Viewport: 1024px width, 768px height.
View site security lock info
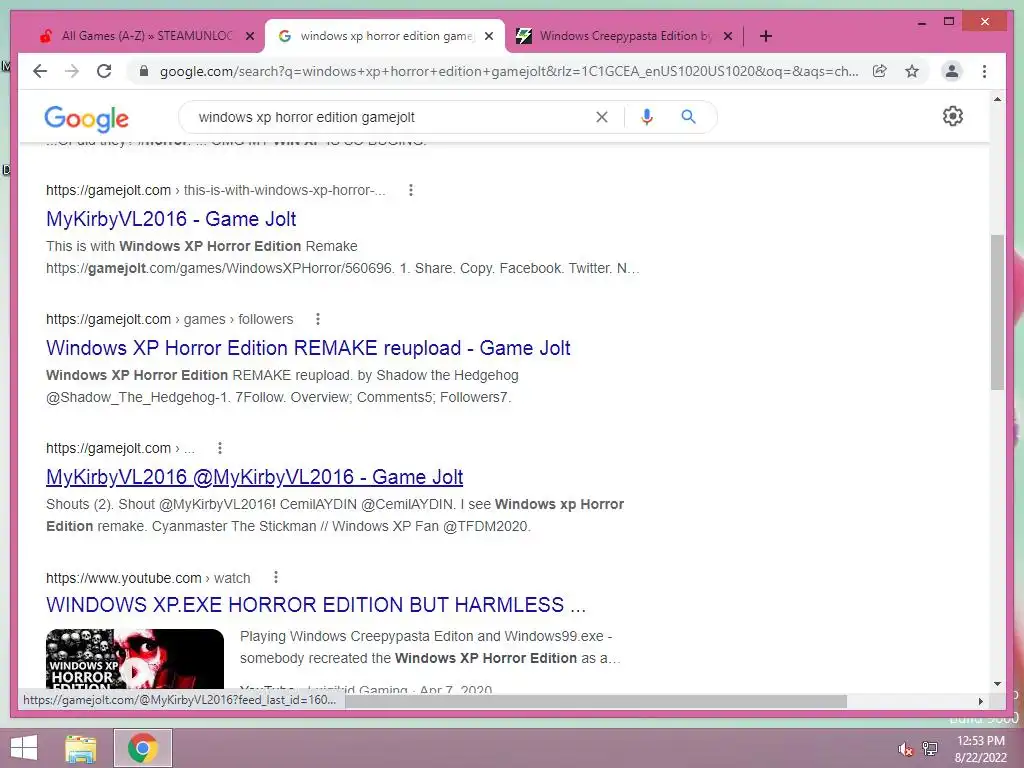(x=144, y=71)
